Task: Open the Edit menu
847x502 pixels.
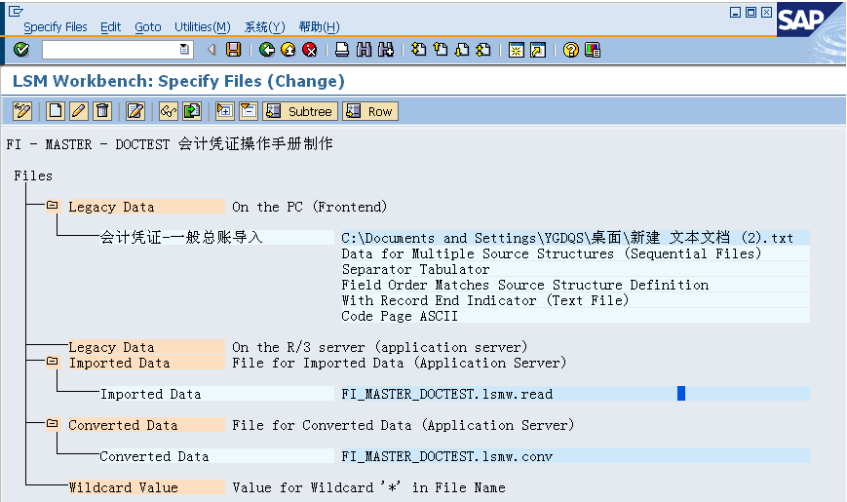Action: [111, 27]
